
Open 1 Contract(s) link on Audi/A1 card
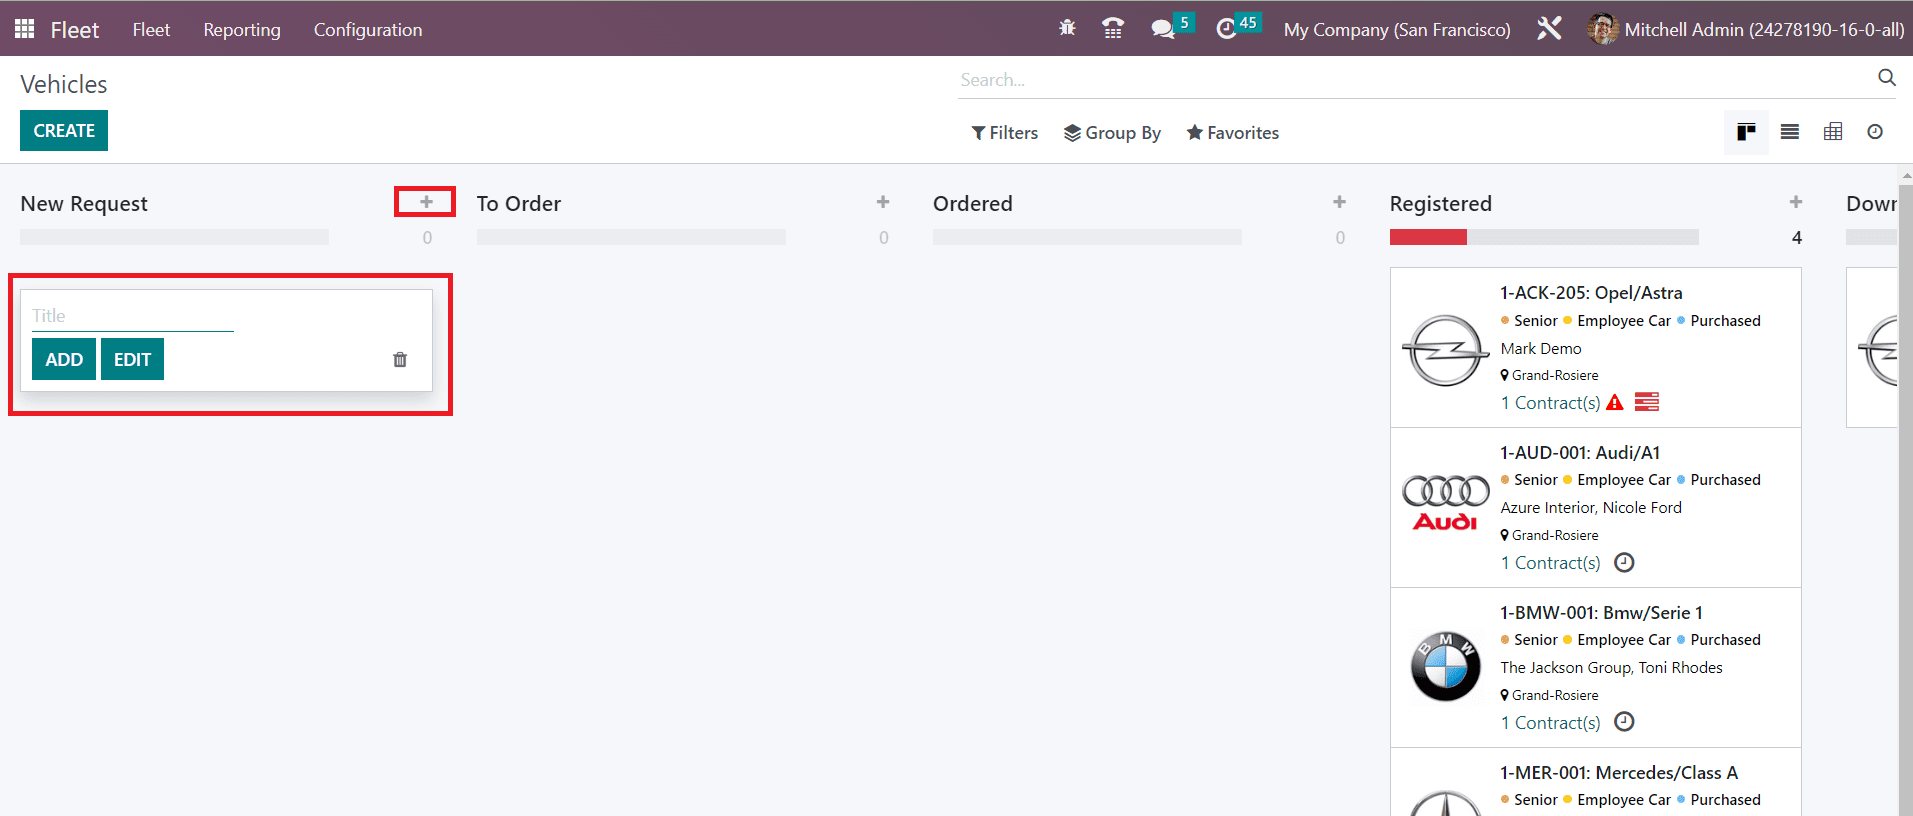click(1550, 563)
